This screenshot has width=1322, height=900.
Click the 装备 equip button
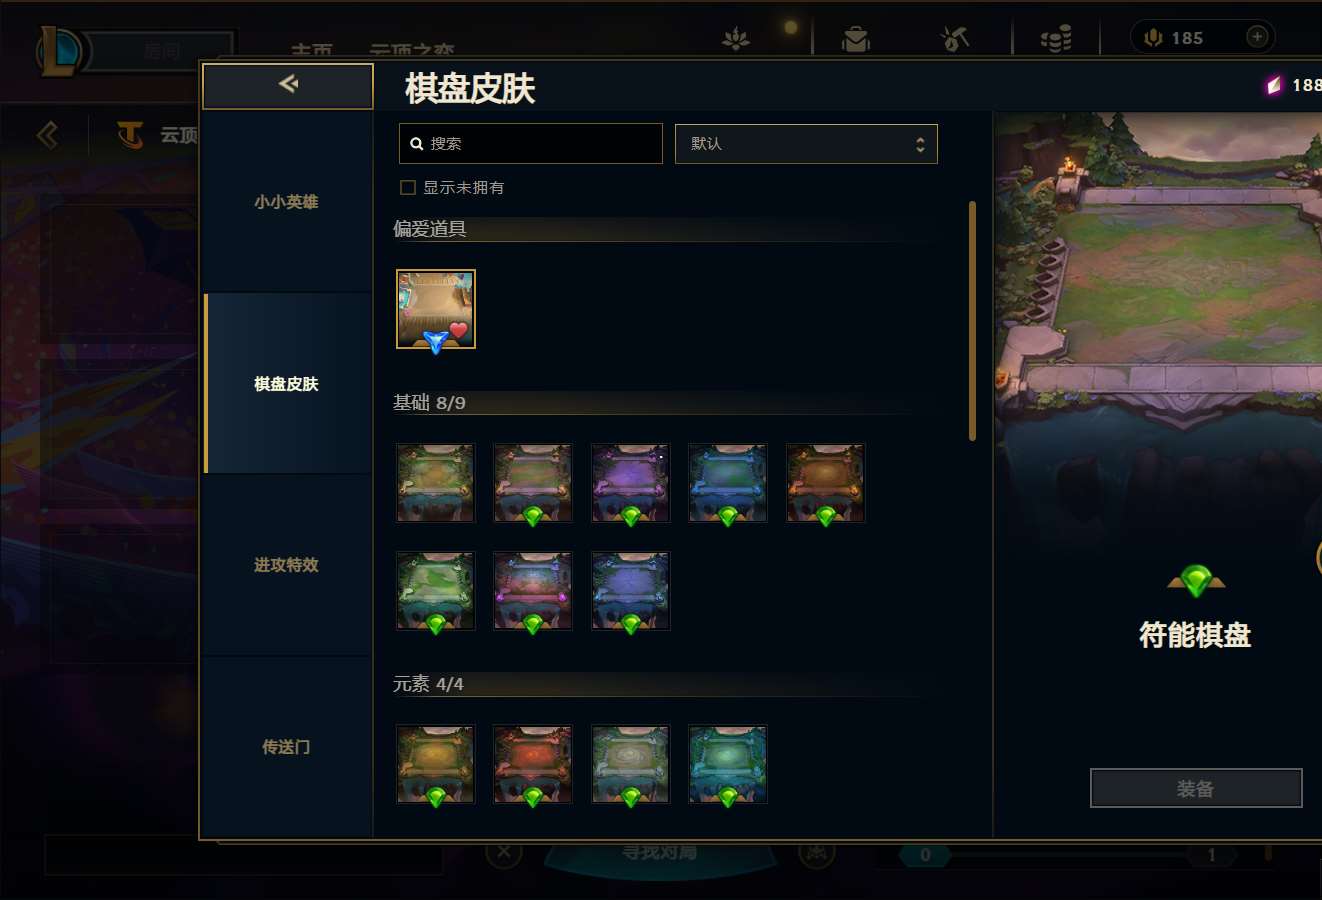(1196, 788)
